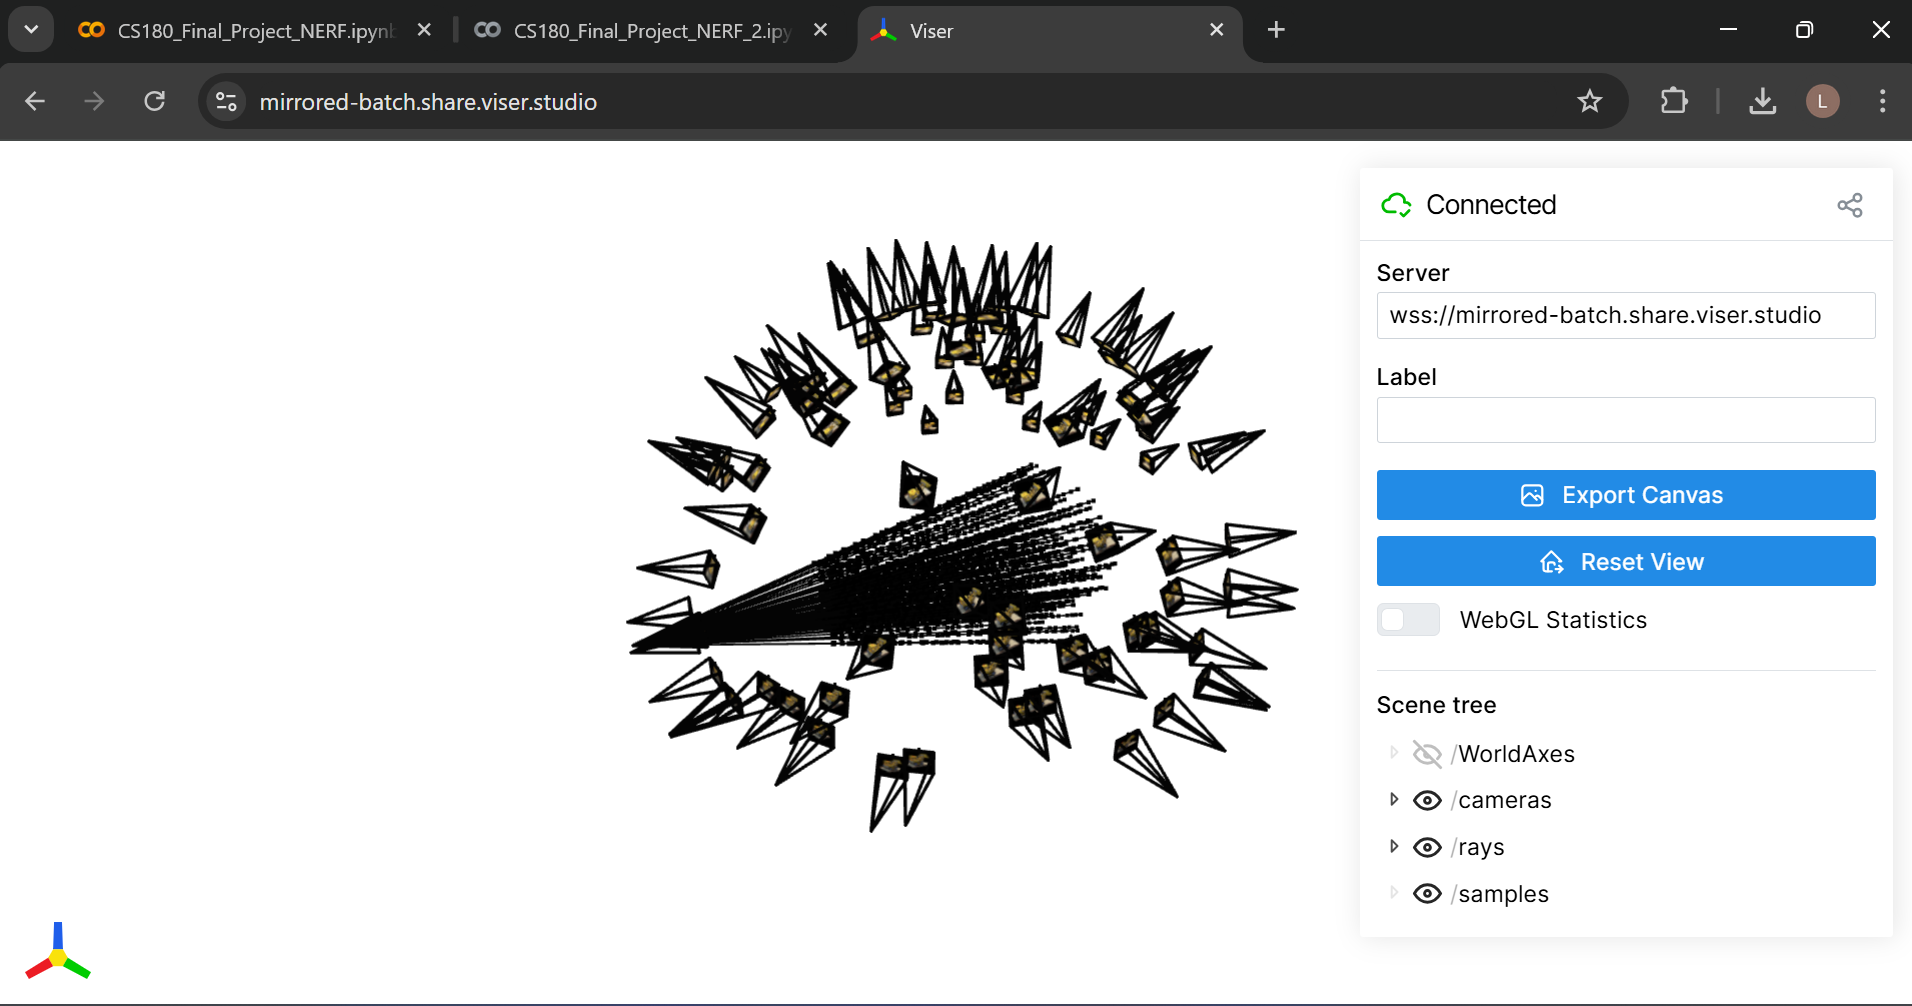This screenshot has height=1006, width=1912.
Task: Enable the WebGL Statistics switch
Action: [1408, 620]
